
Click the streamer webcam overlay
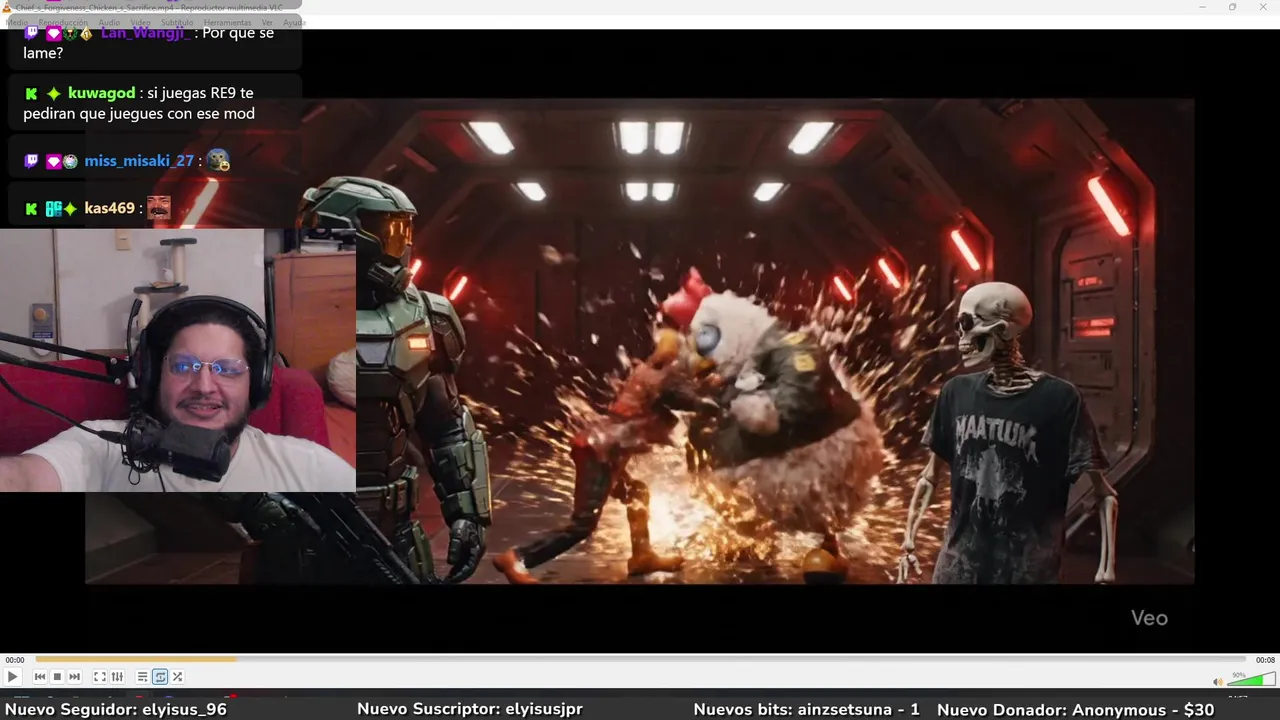pyautogui.click(x=178, y=360)
